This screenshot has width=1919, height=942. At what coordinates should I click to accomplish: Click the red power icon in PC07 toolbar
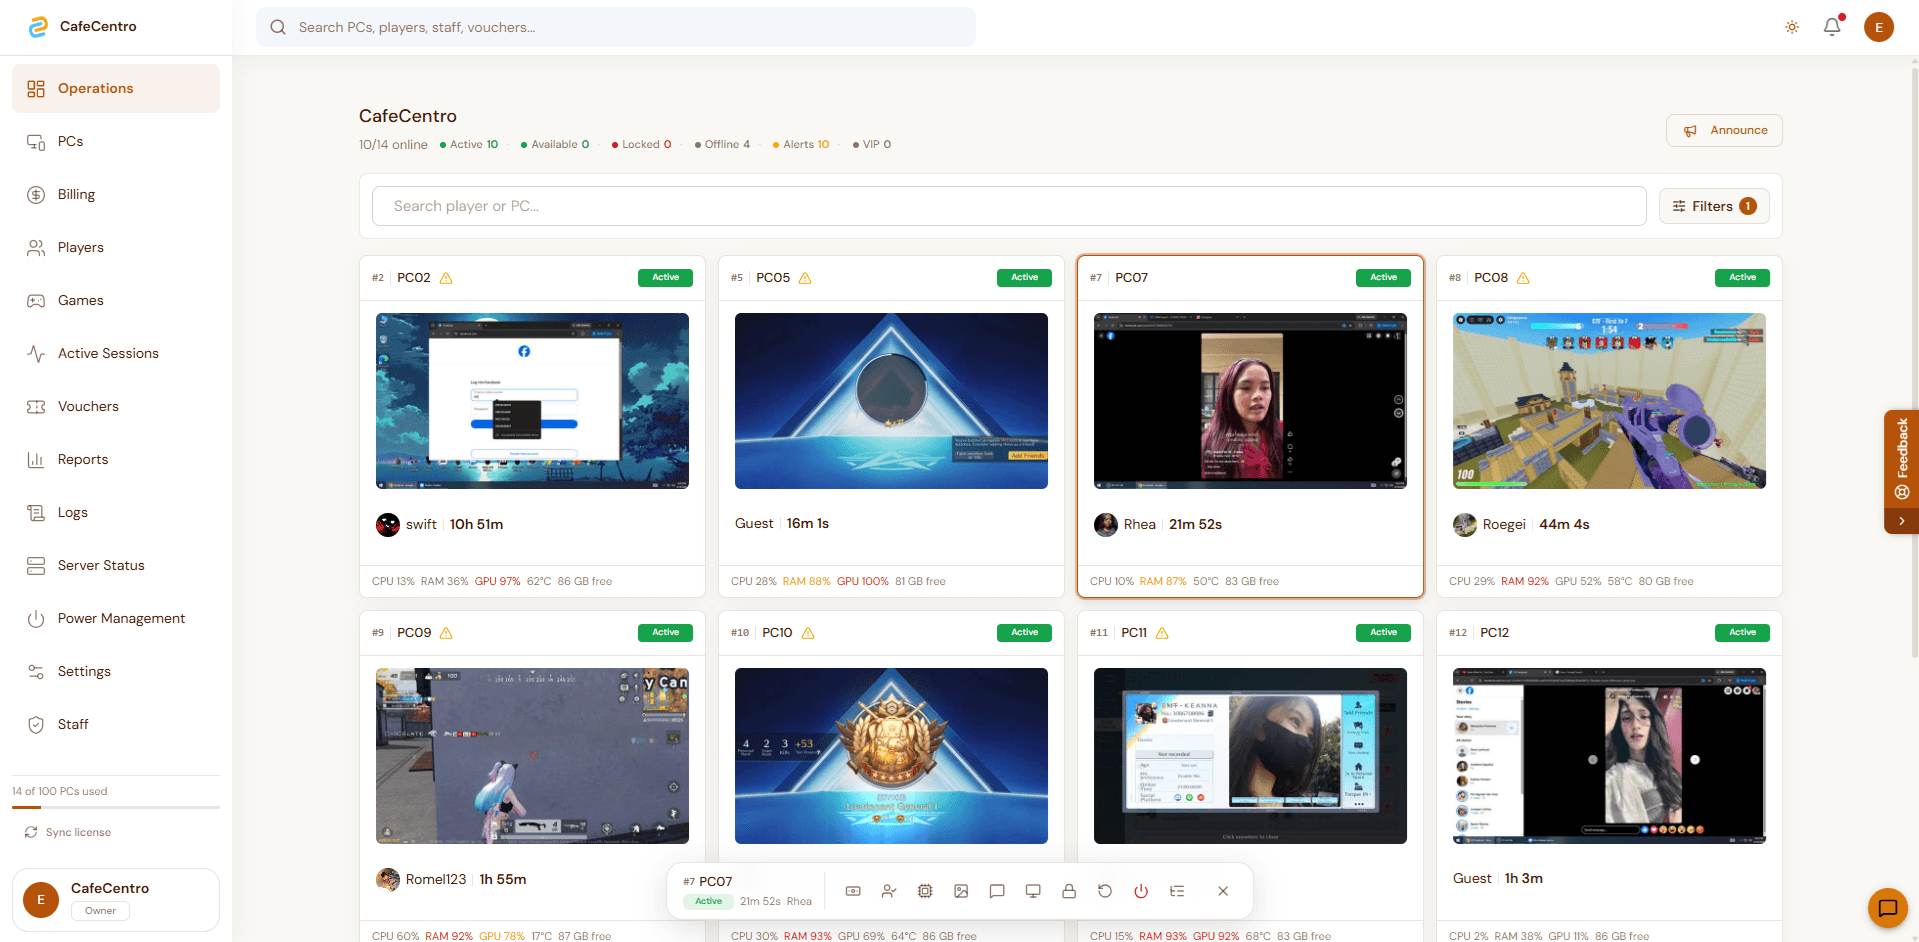(1141, 891)
